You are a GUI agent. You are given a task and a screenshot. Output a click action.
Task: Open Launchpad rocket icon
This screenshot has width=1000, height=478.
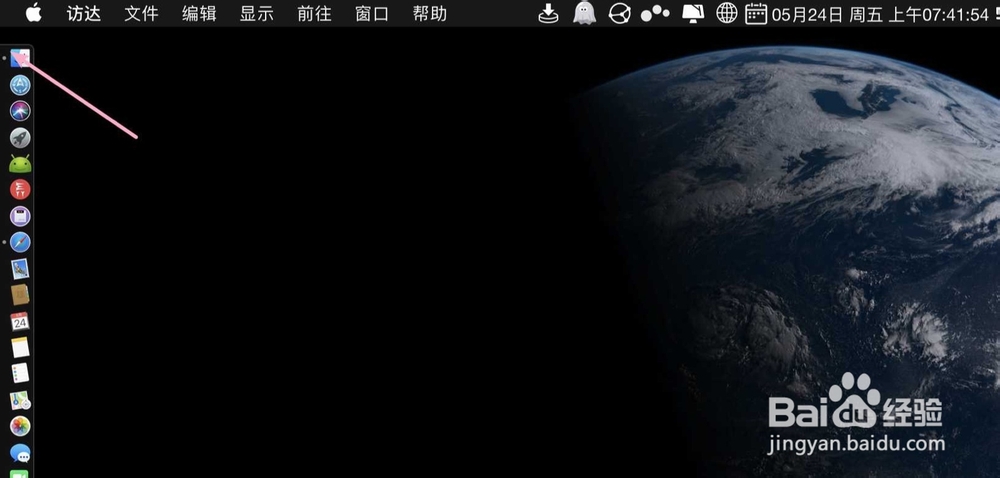[20, 138]
